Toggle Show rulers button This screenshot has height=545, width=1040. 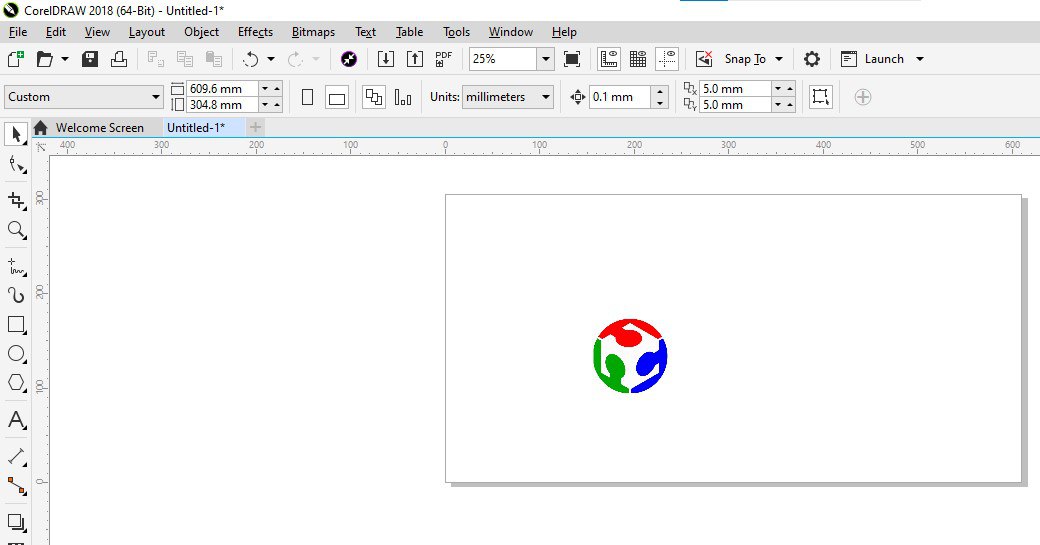click(x=609, y=59)
